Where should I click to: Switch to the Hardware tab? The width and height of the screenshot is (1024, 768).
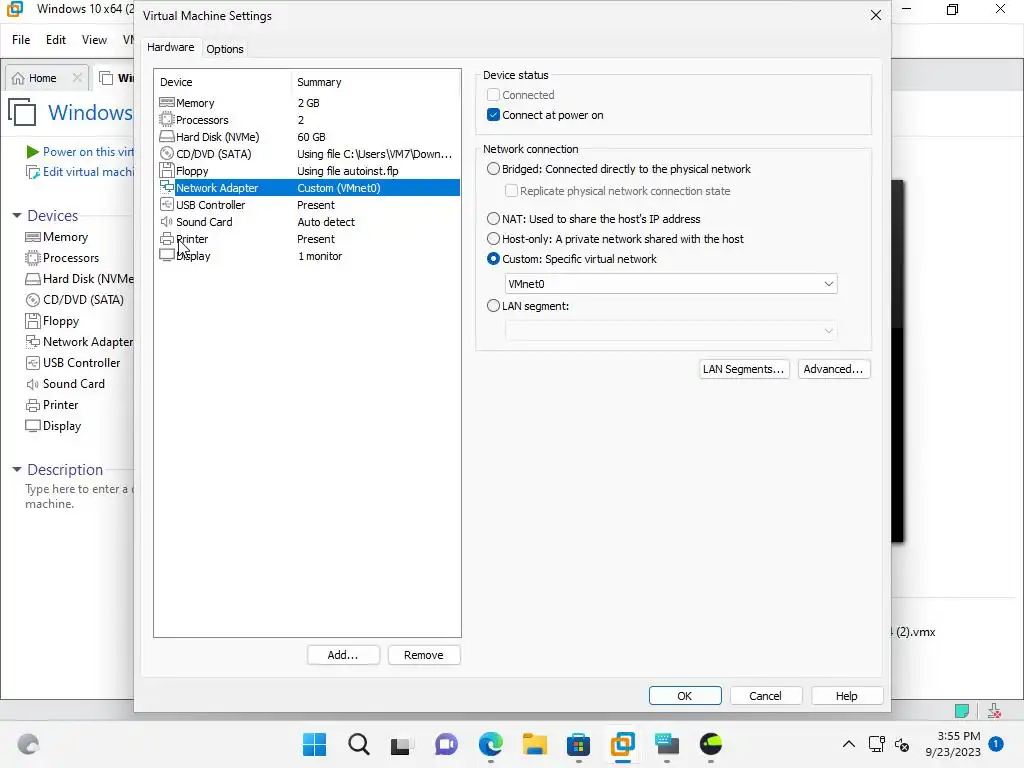point(170,47)
